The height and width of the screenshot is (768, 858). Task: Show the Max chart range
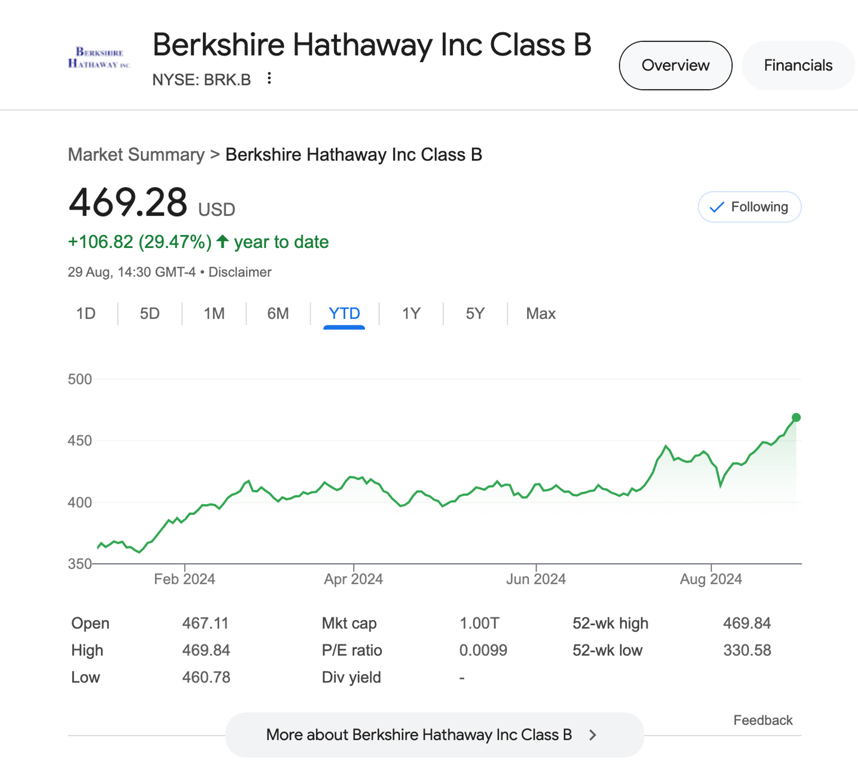541,314
